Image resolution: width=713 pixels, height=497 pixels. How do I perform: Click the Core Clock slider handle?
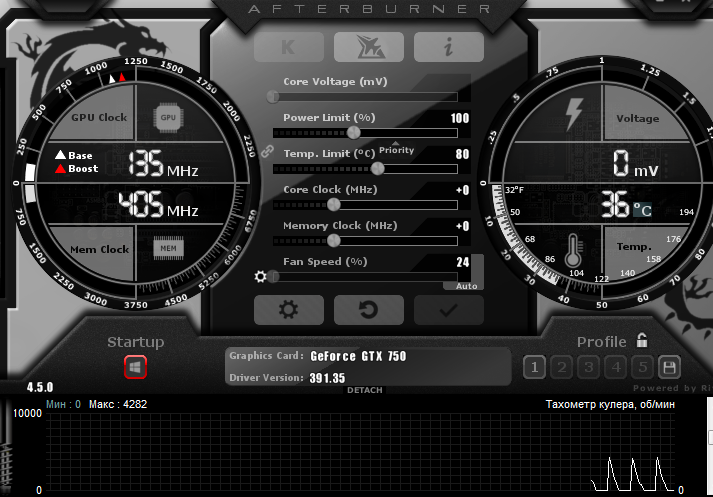(334, 204)
